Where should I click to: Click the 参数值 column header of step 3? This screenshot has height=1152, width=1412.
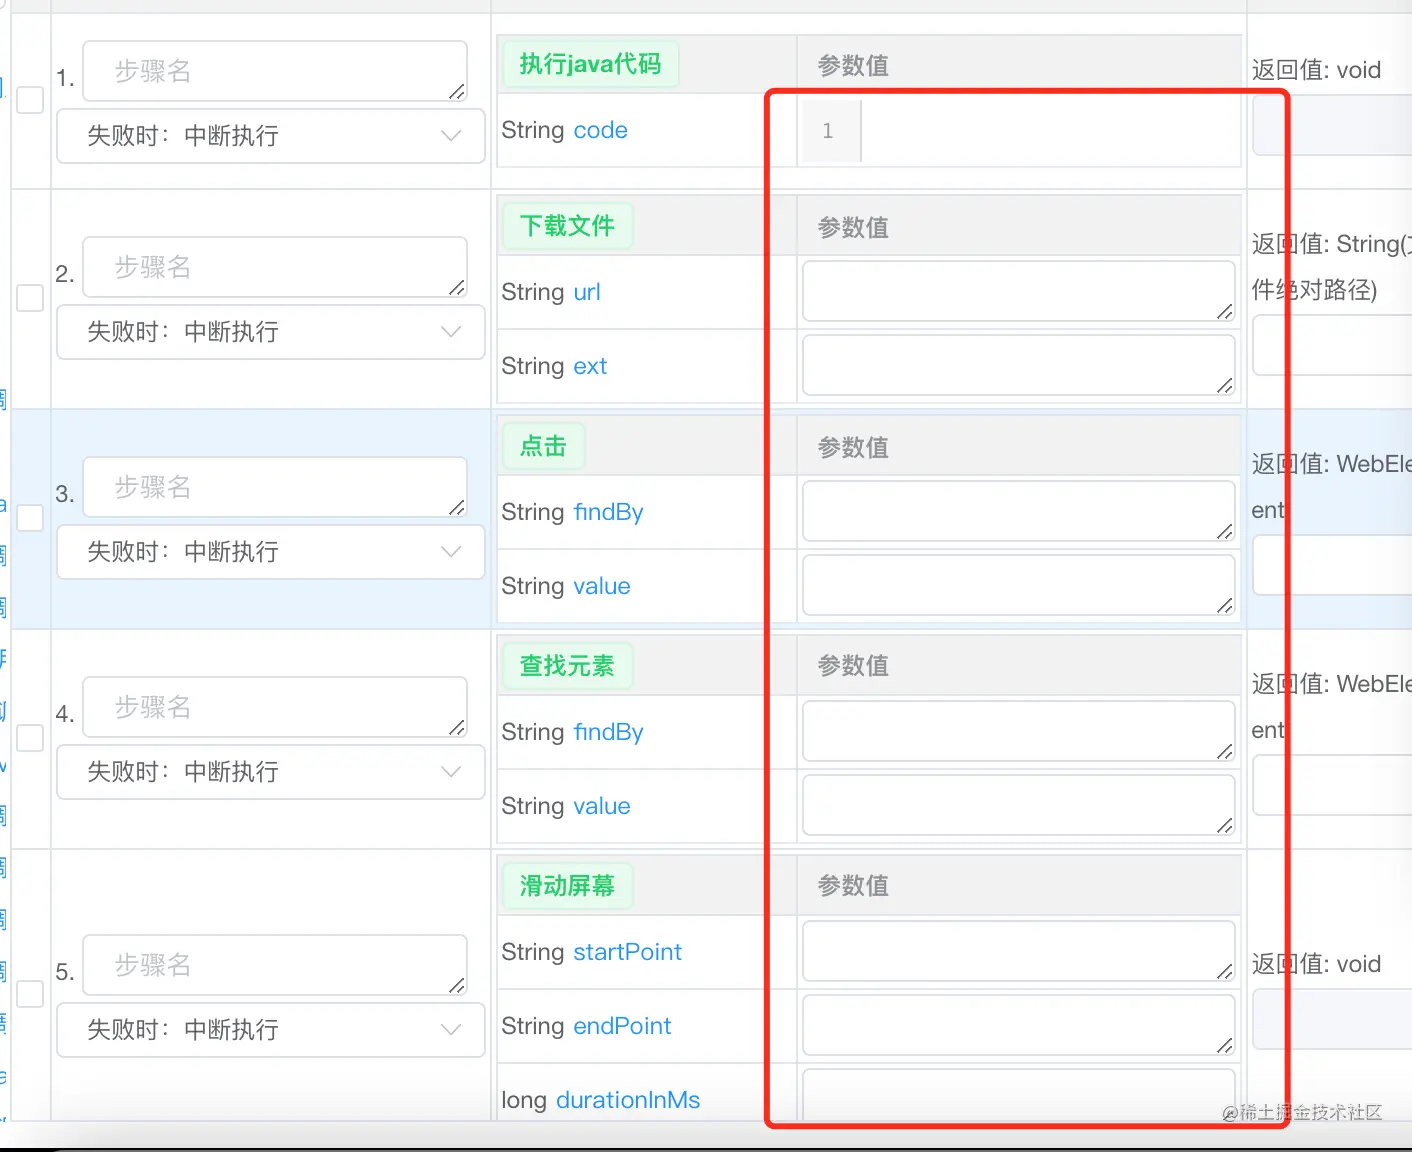(851, 447)
